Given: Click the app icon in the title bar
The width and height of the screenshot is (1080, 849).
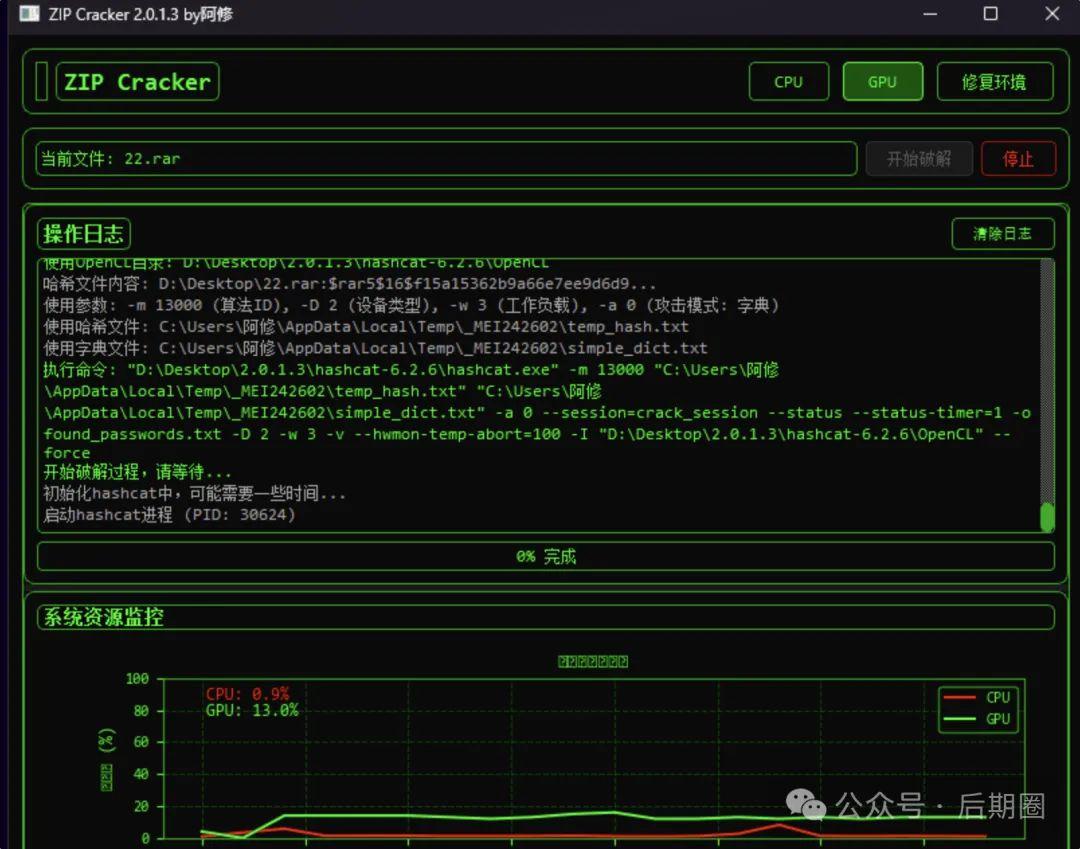Looking at the screenshot, I should (30, 14).
